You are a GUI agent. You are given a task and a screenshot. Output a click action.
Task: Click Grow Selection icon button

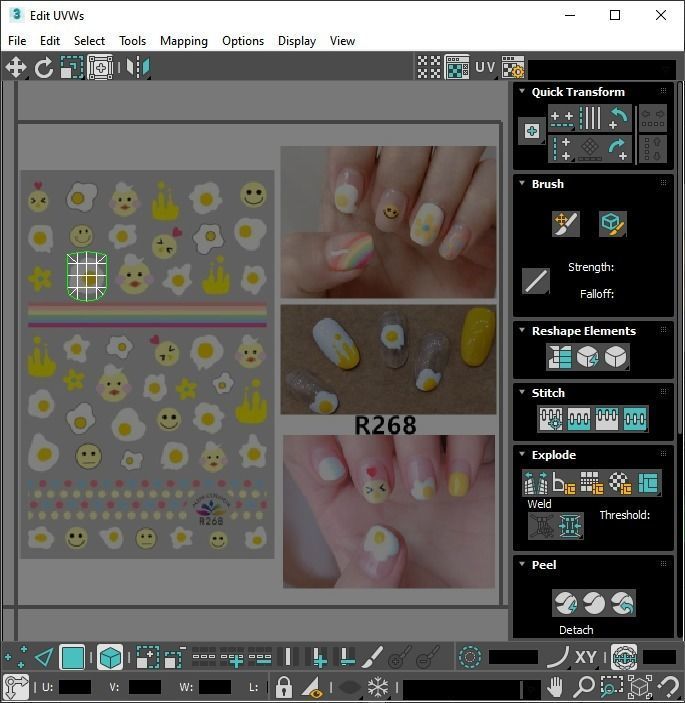pos(147,658)
